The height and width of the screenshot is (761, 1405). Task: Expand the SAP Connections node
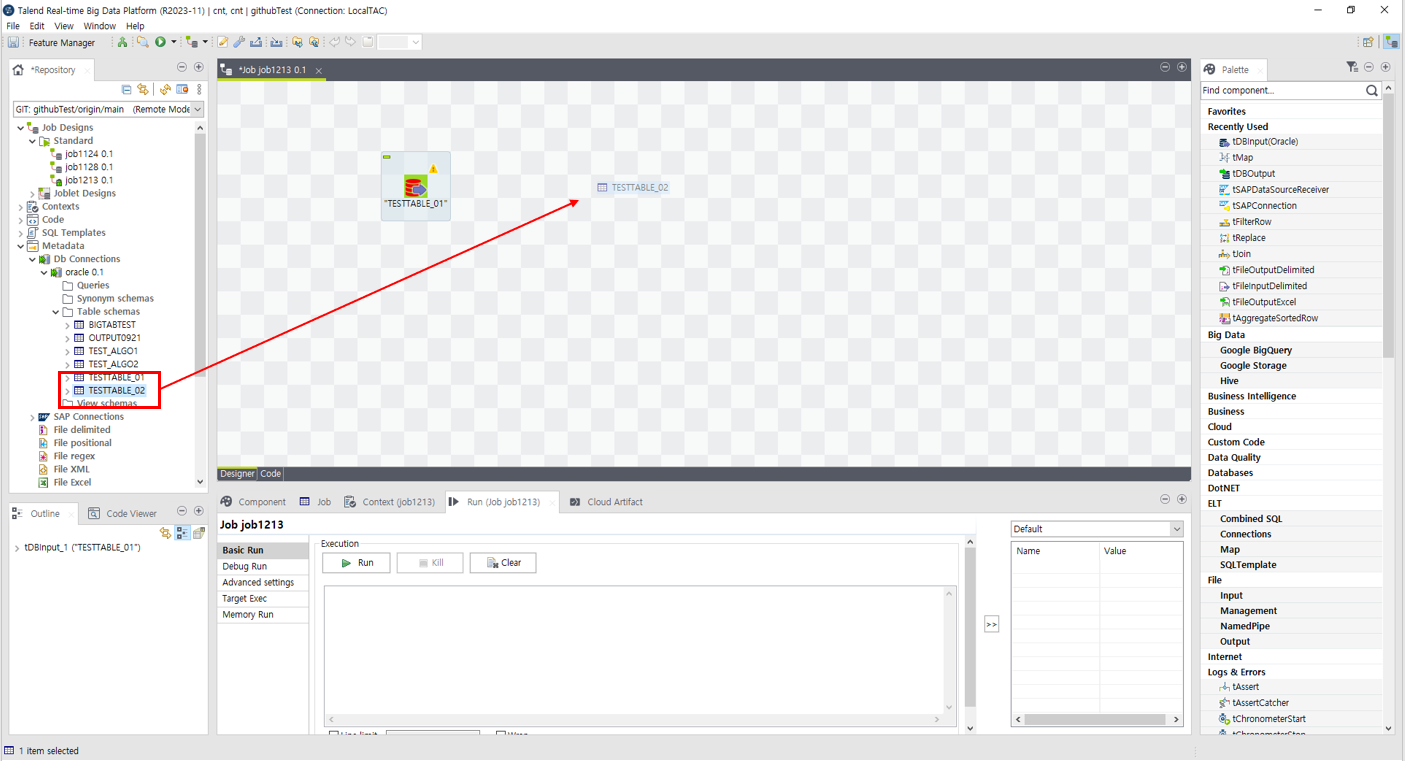click(32, 417)
